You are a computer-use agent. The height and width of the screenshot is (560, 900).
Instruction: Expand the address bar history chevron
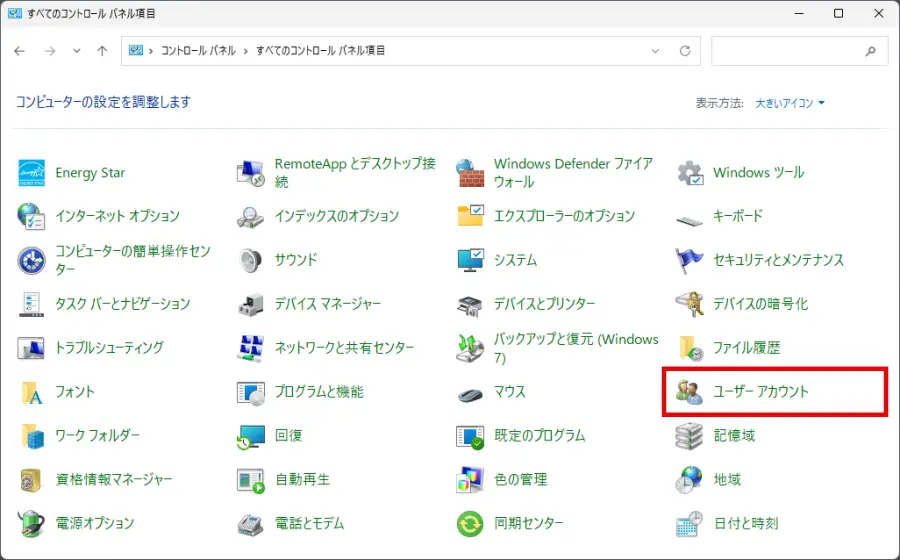(x=655, y=51)
